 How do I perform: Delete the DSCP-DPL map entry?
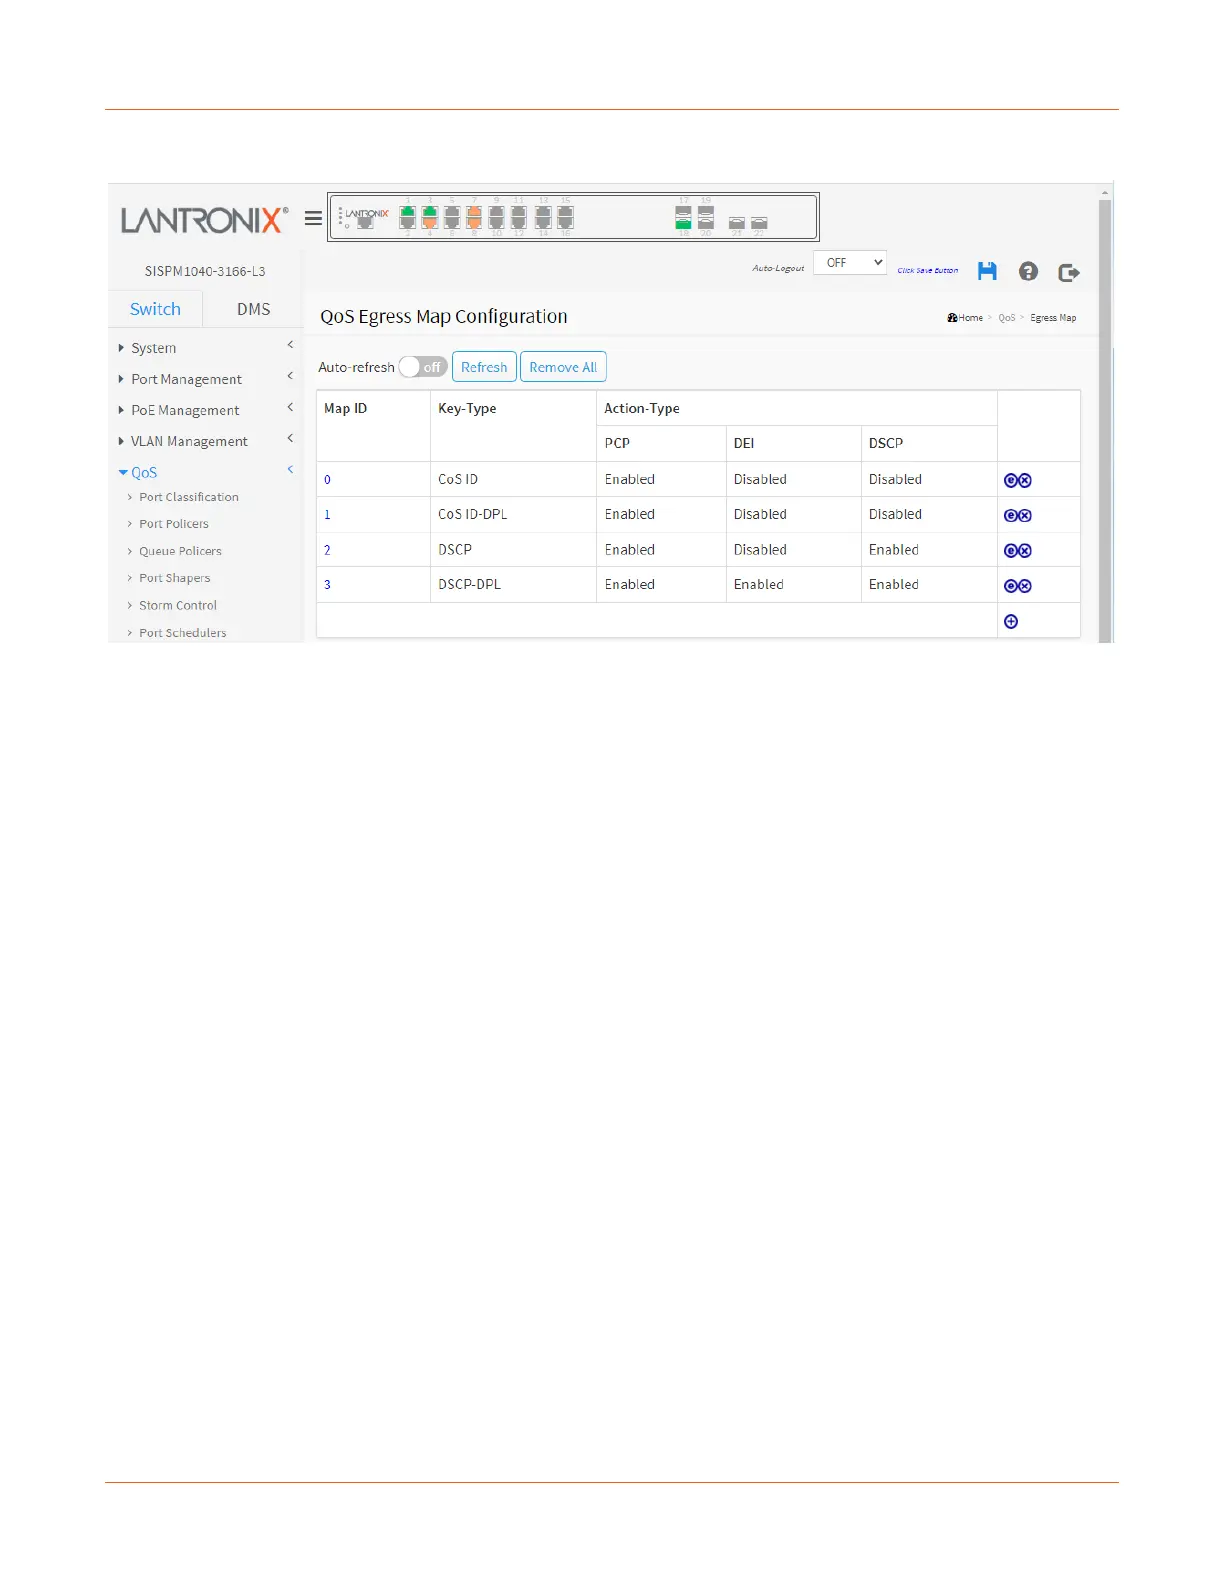(x=1025, y=586)
